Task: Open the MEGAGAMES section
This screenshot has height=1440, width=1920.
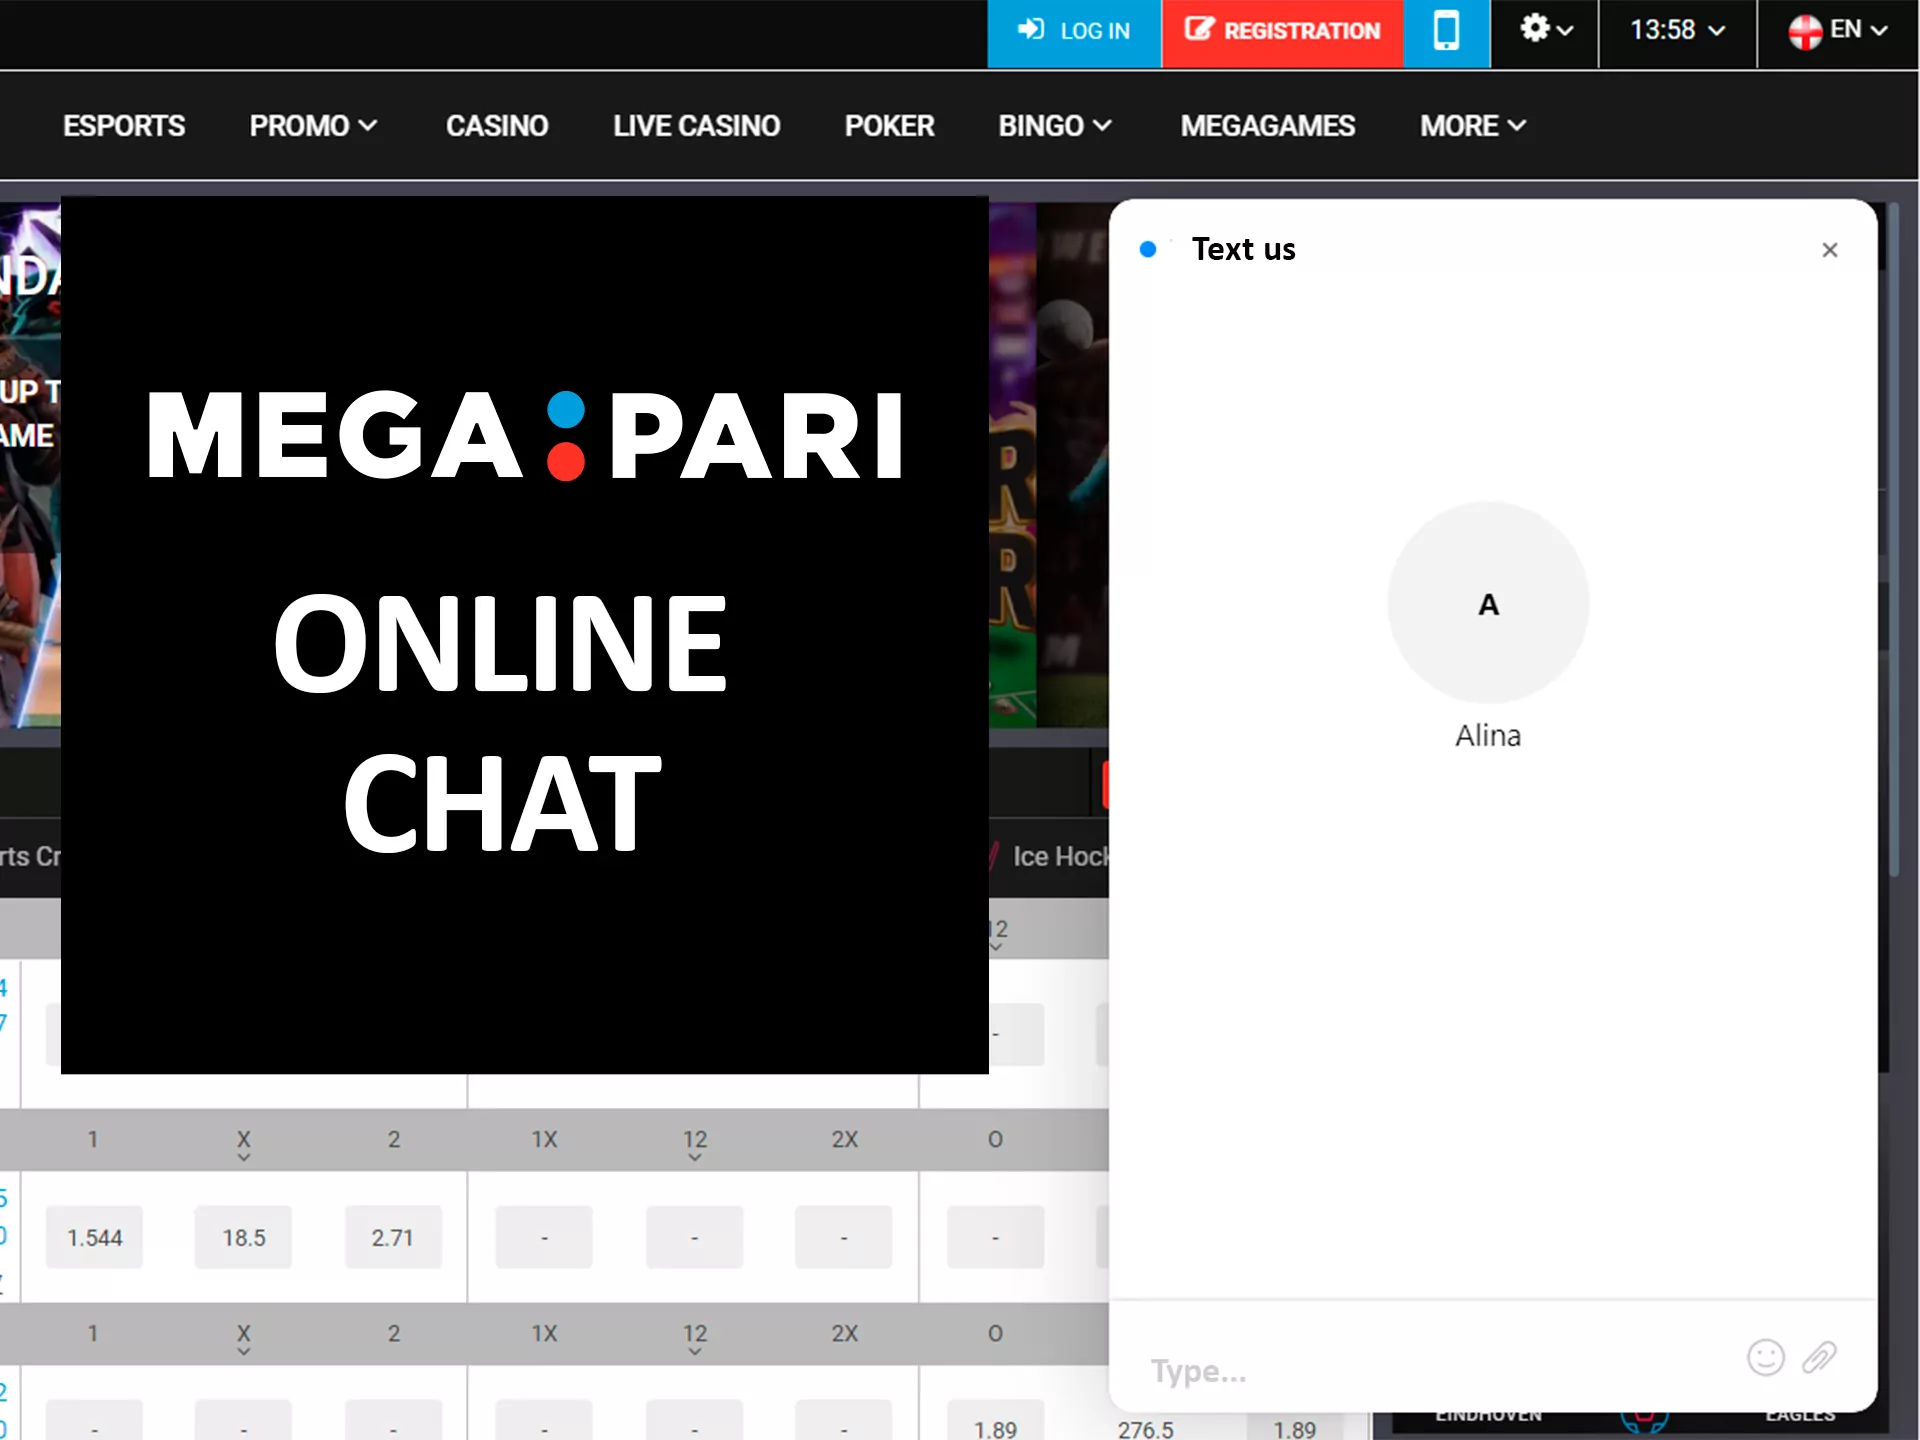Action: pos(1267,126)
